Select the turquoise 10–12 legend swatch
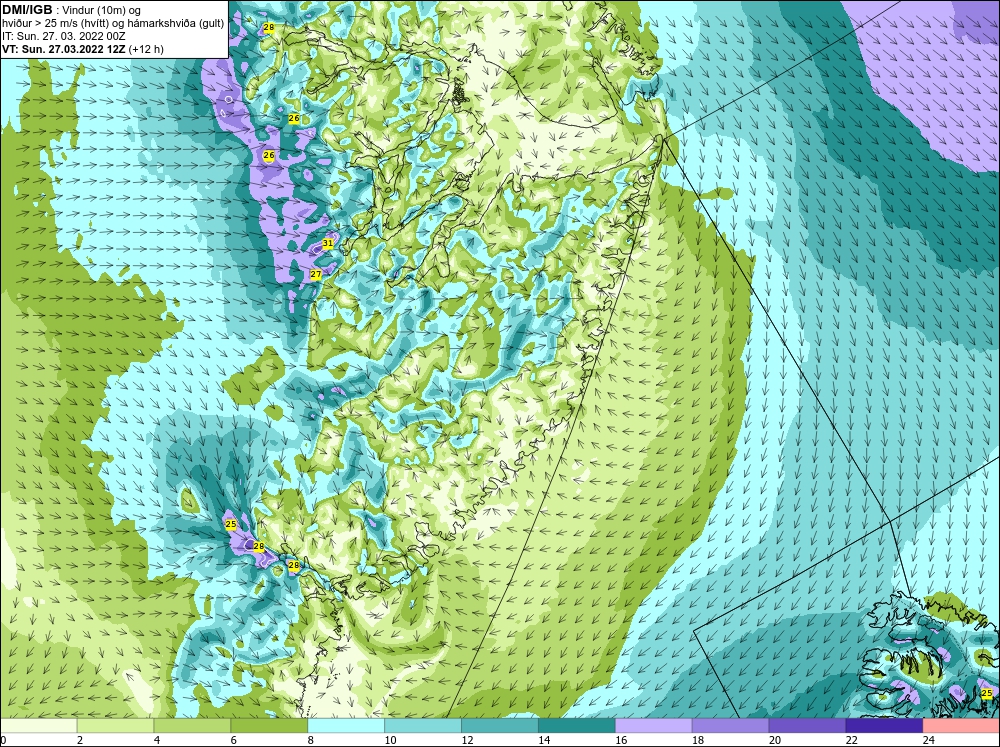 pyautogui.click(x=423, y=726)
